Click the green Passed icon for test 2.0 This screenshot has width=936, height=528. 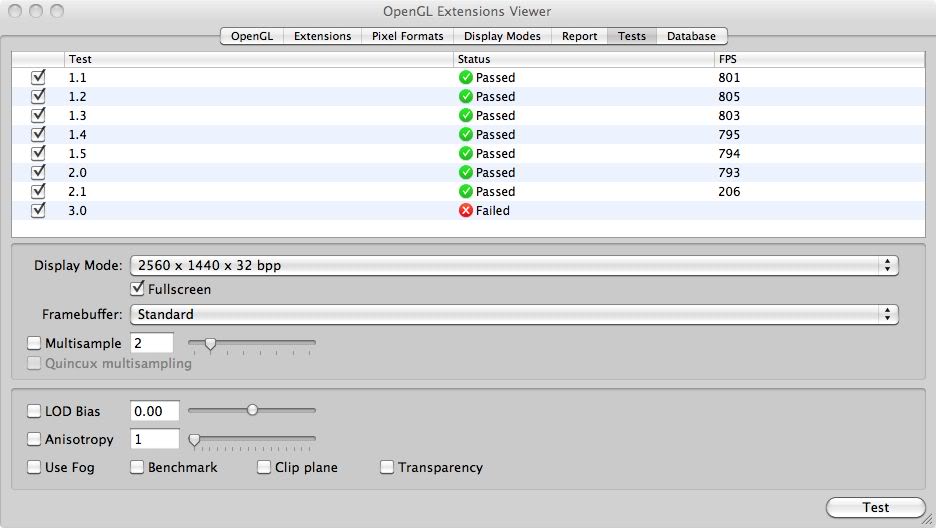pos(466,172)
